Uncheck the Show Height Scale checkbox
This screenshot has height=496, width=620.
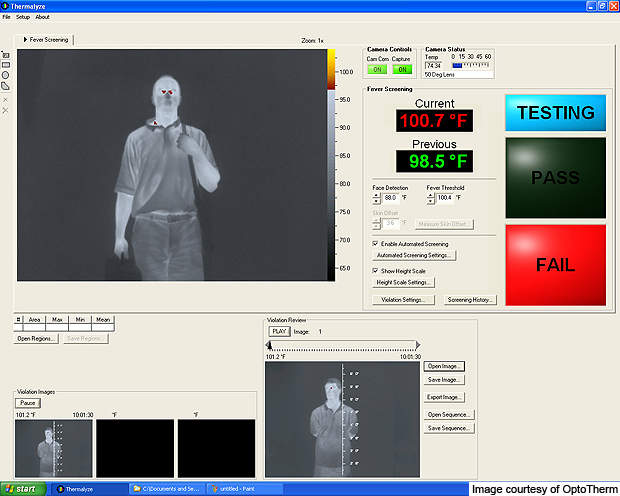pos(375,270)
